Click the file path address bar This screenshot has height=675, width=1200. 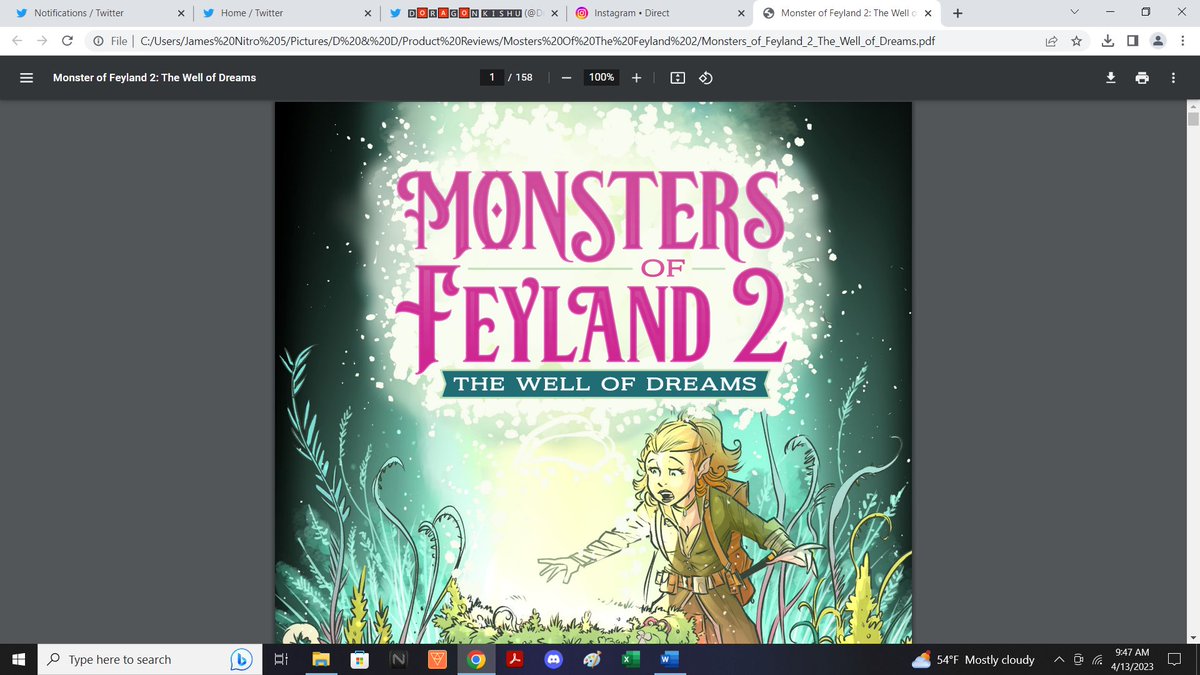click(x=537, y=41)
